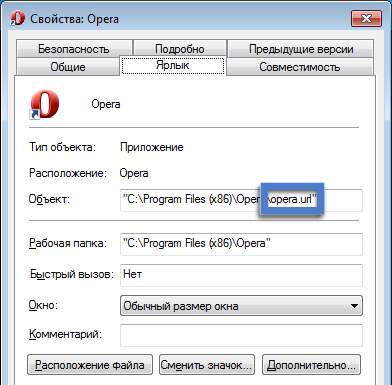Open the Дополнительно settings
The image size is (392, 385).
click(311, 365)
